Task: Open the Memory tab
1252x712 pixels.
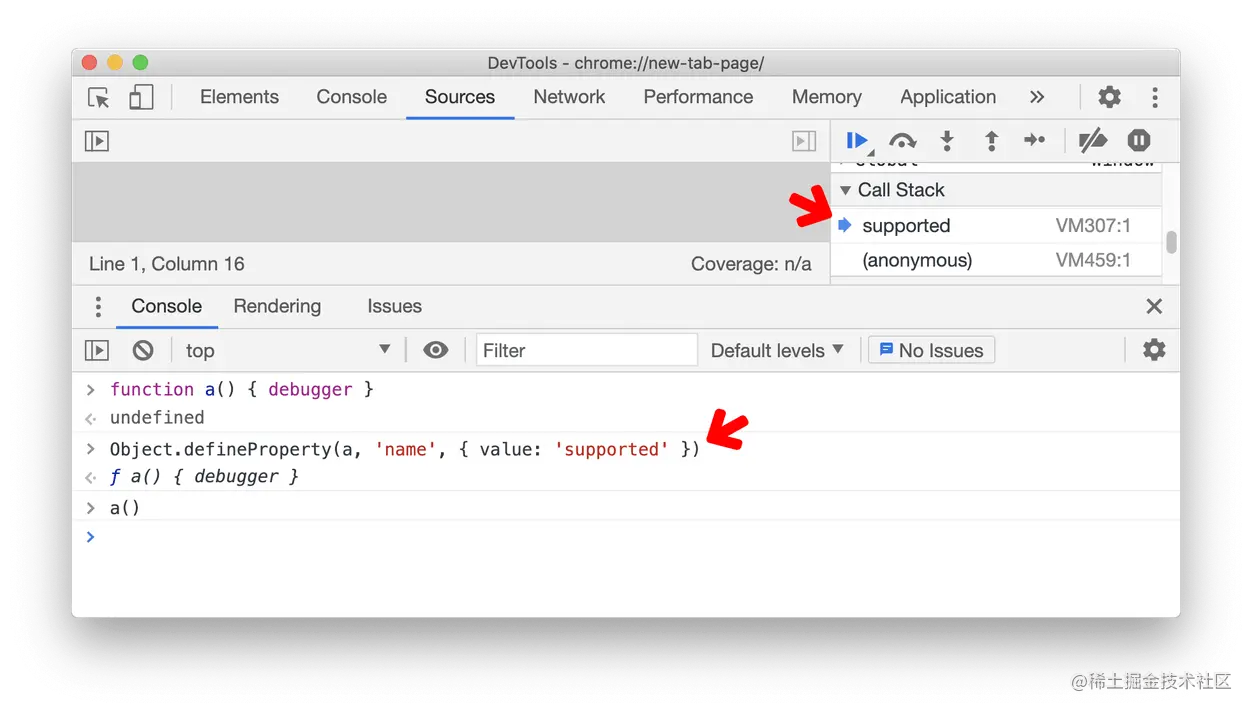Action: 826,97
